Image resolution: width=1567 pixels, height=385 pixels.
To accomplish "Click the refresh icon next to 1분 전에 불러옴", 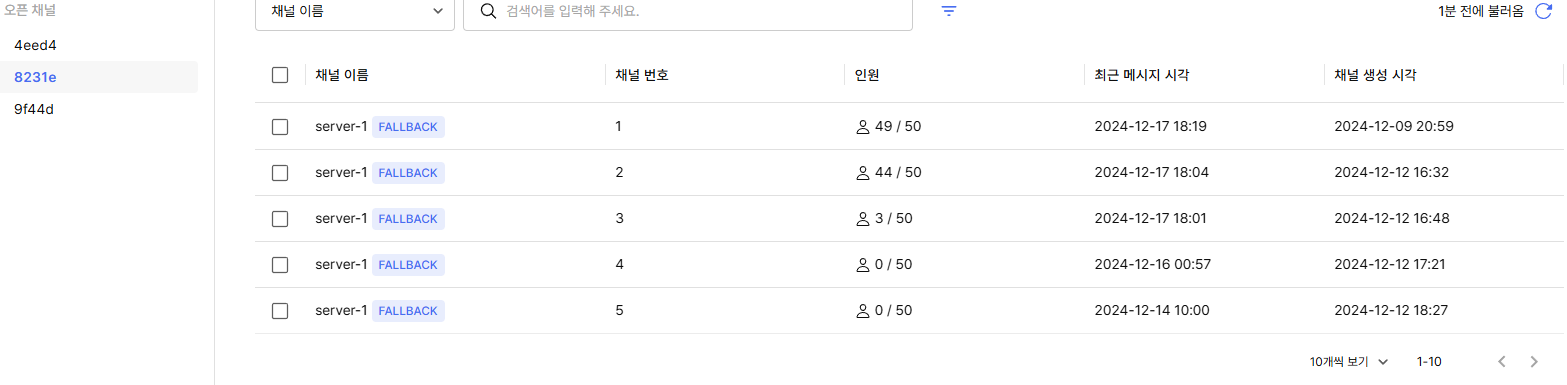I will 1544,11.
